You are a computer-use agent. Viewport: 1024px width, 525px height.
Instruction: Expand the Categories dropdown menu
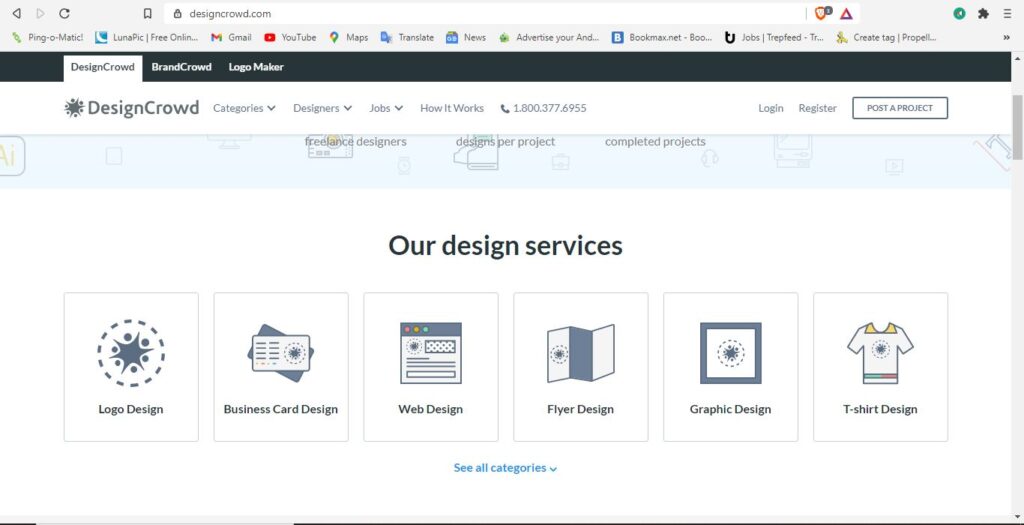pos(244,108)
